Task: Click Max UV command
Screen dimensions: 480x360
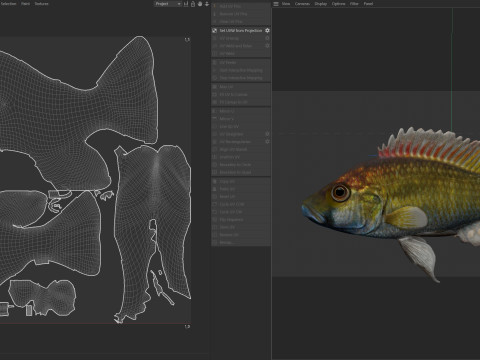Action: (241, 87)
